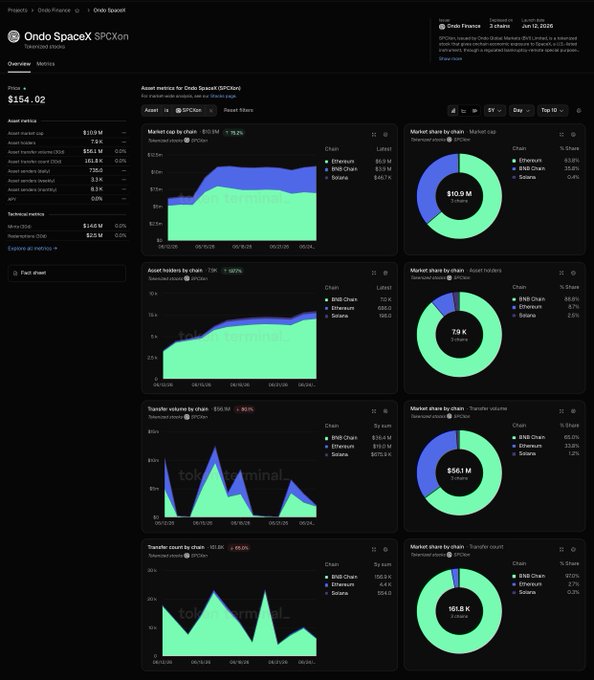The image size is (594, 680).
Task: Open the 5Y time range dropdown
Action: click(x=494, y=111)
